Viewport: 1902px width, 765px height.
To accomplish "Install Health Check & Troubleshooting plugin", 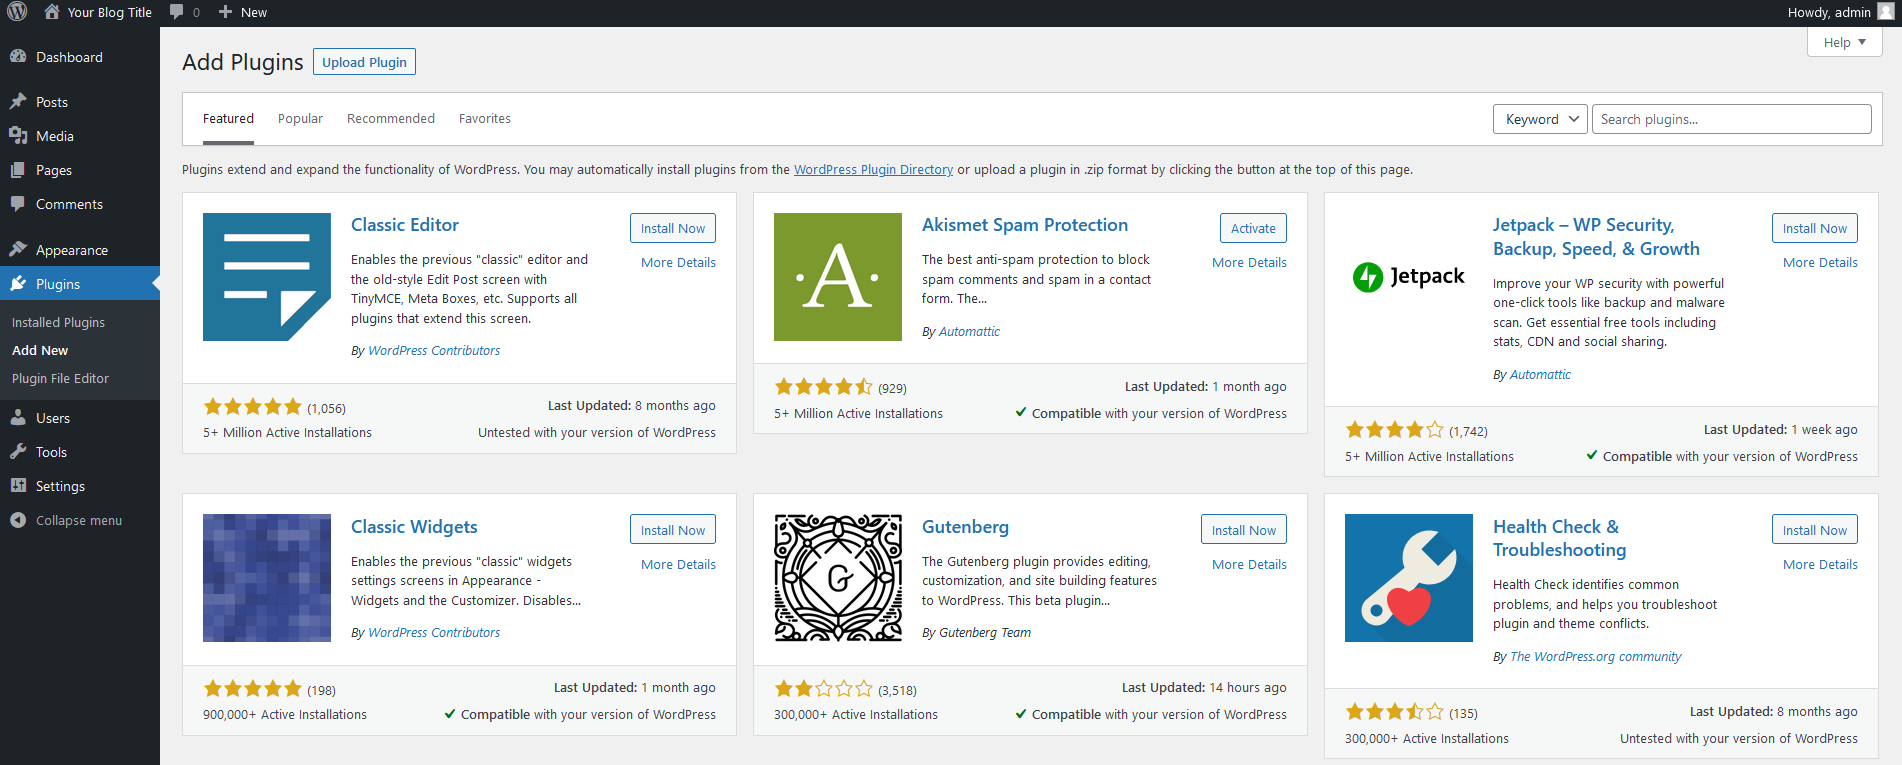I will 1815,530.
